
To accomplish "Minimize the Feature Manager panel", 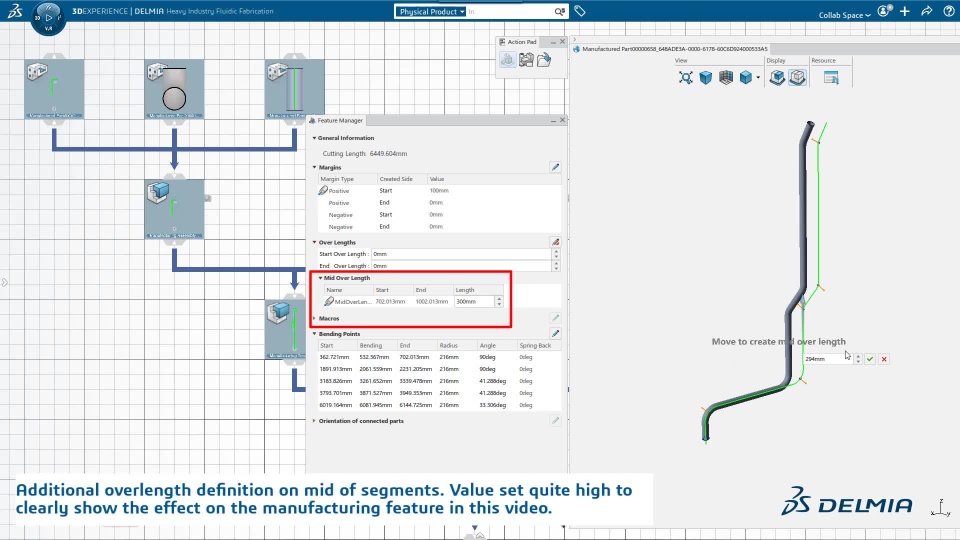I will (x=553, y=121).
